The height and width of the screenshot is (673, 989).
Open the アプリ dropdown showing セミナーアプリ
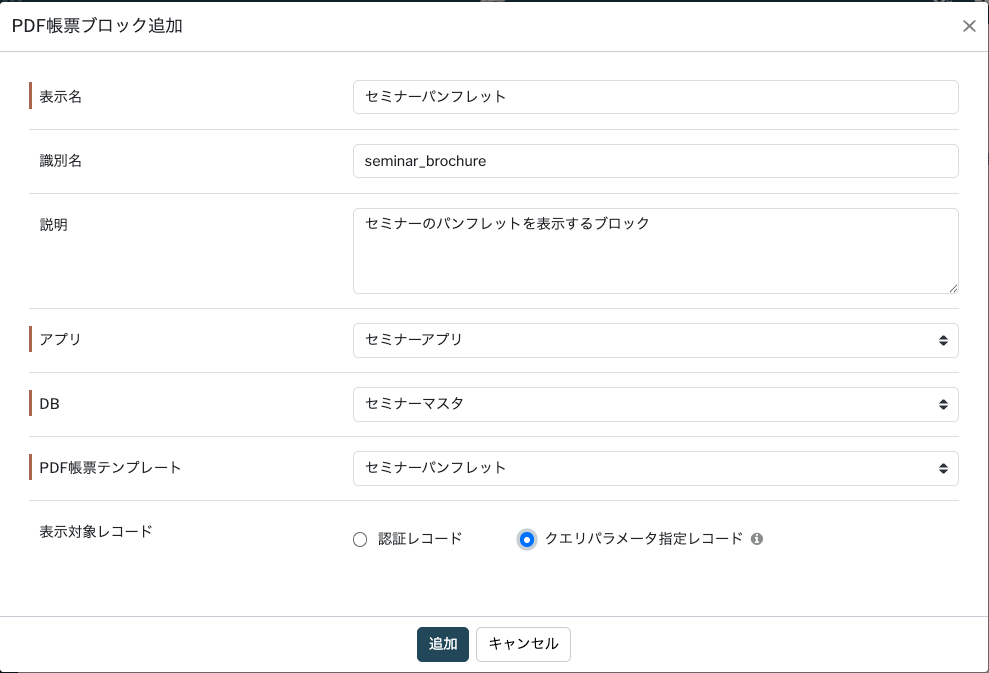pos(655,340)
